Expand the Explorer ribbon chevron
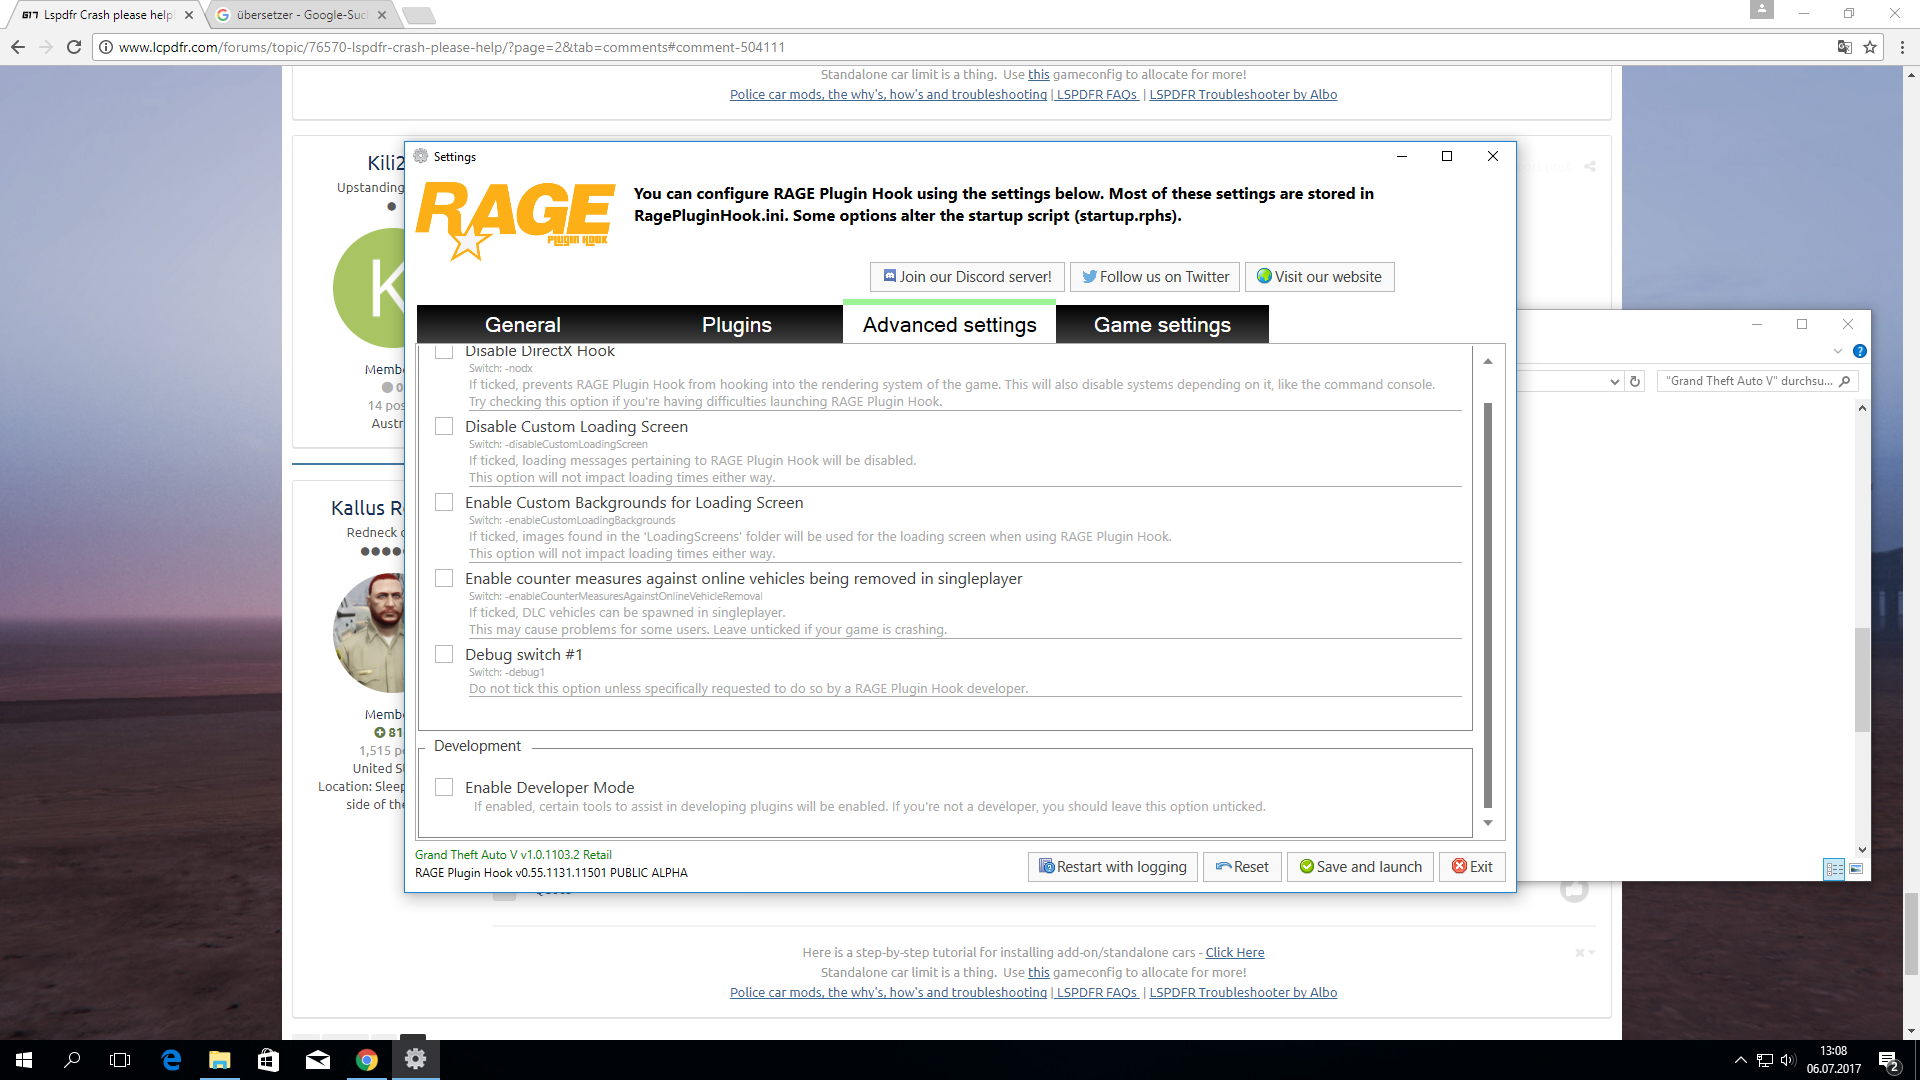 point(1837,351)
